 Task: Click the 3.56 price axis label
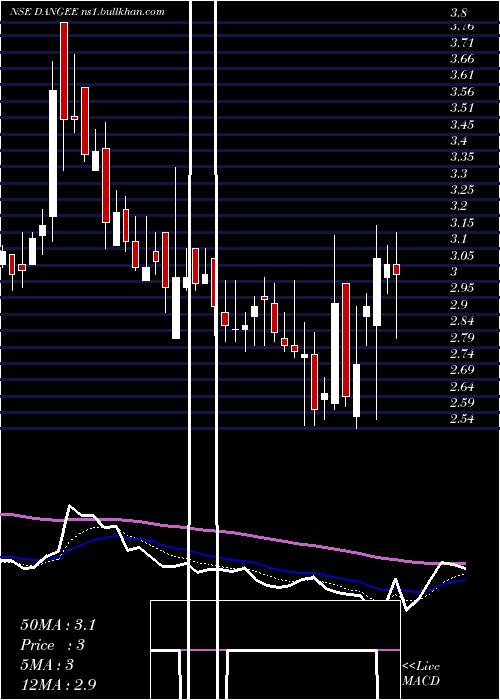point(462,92)
